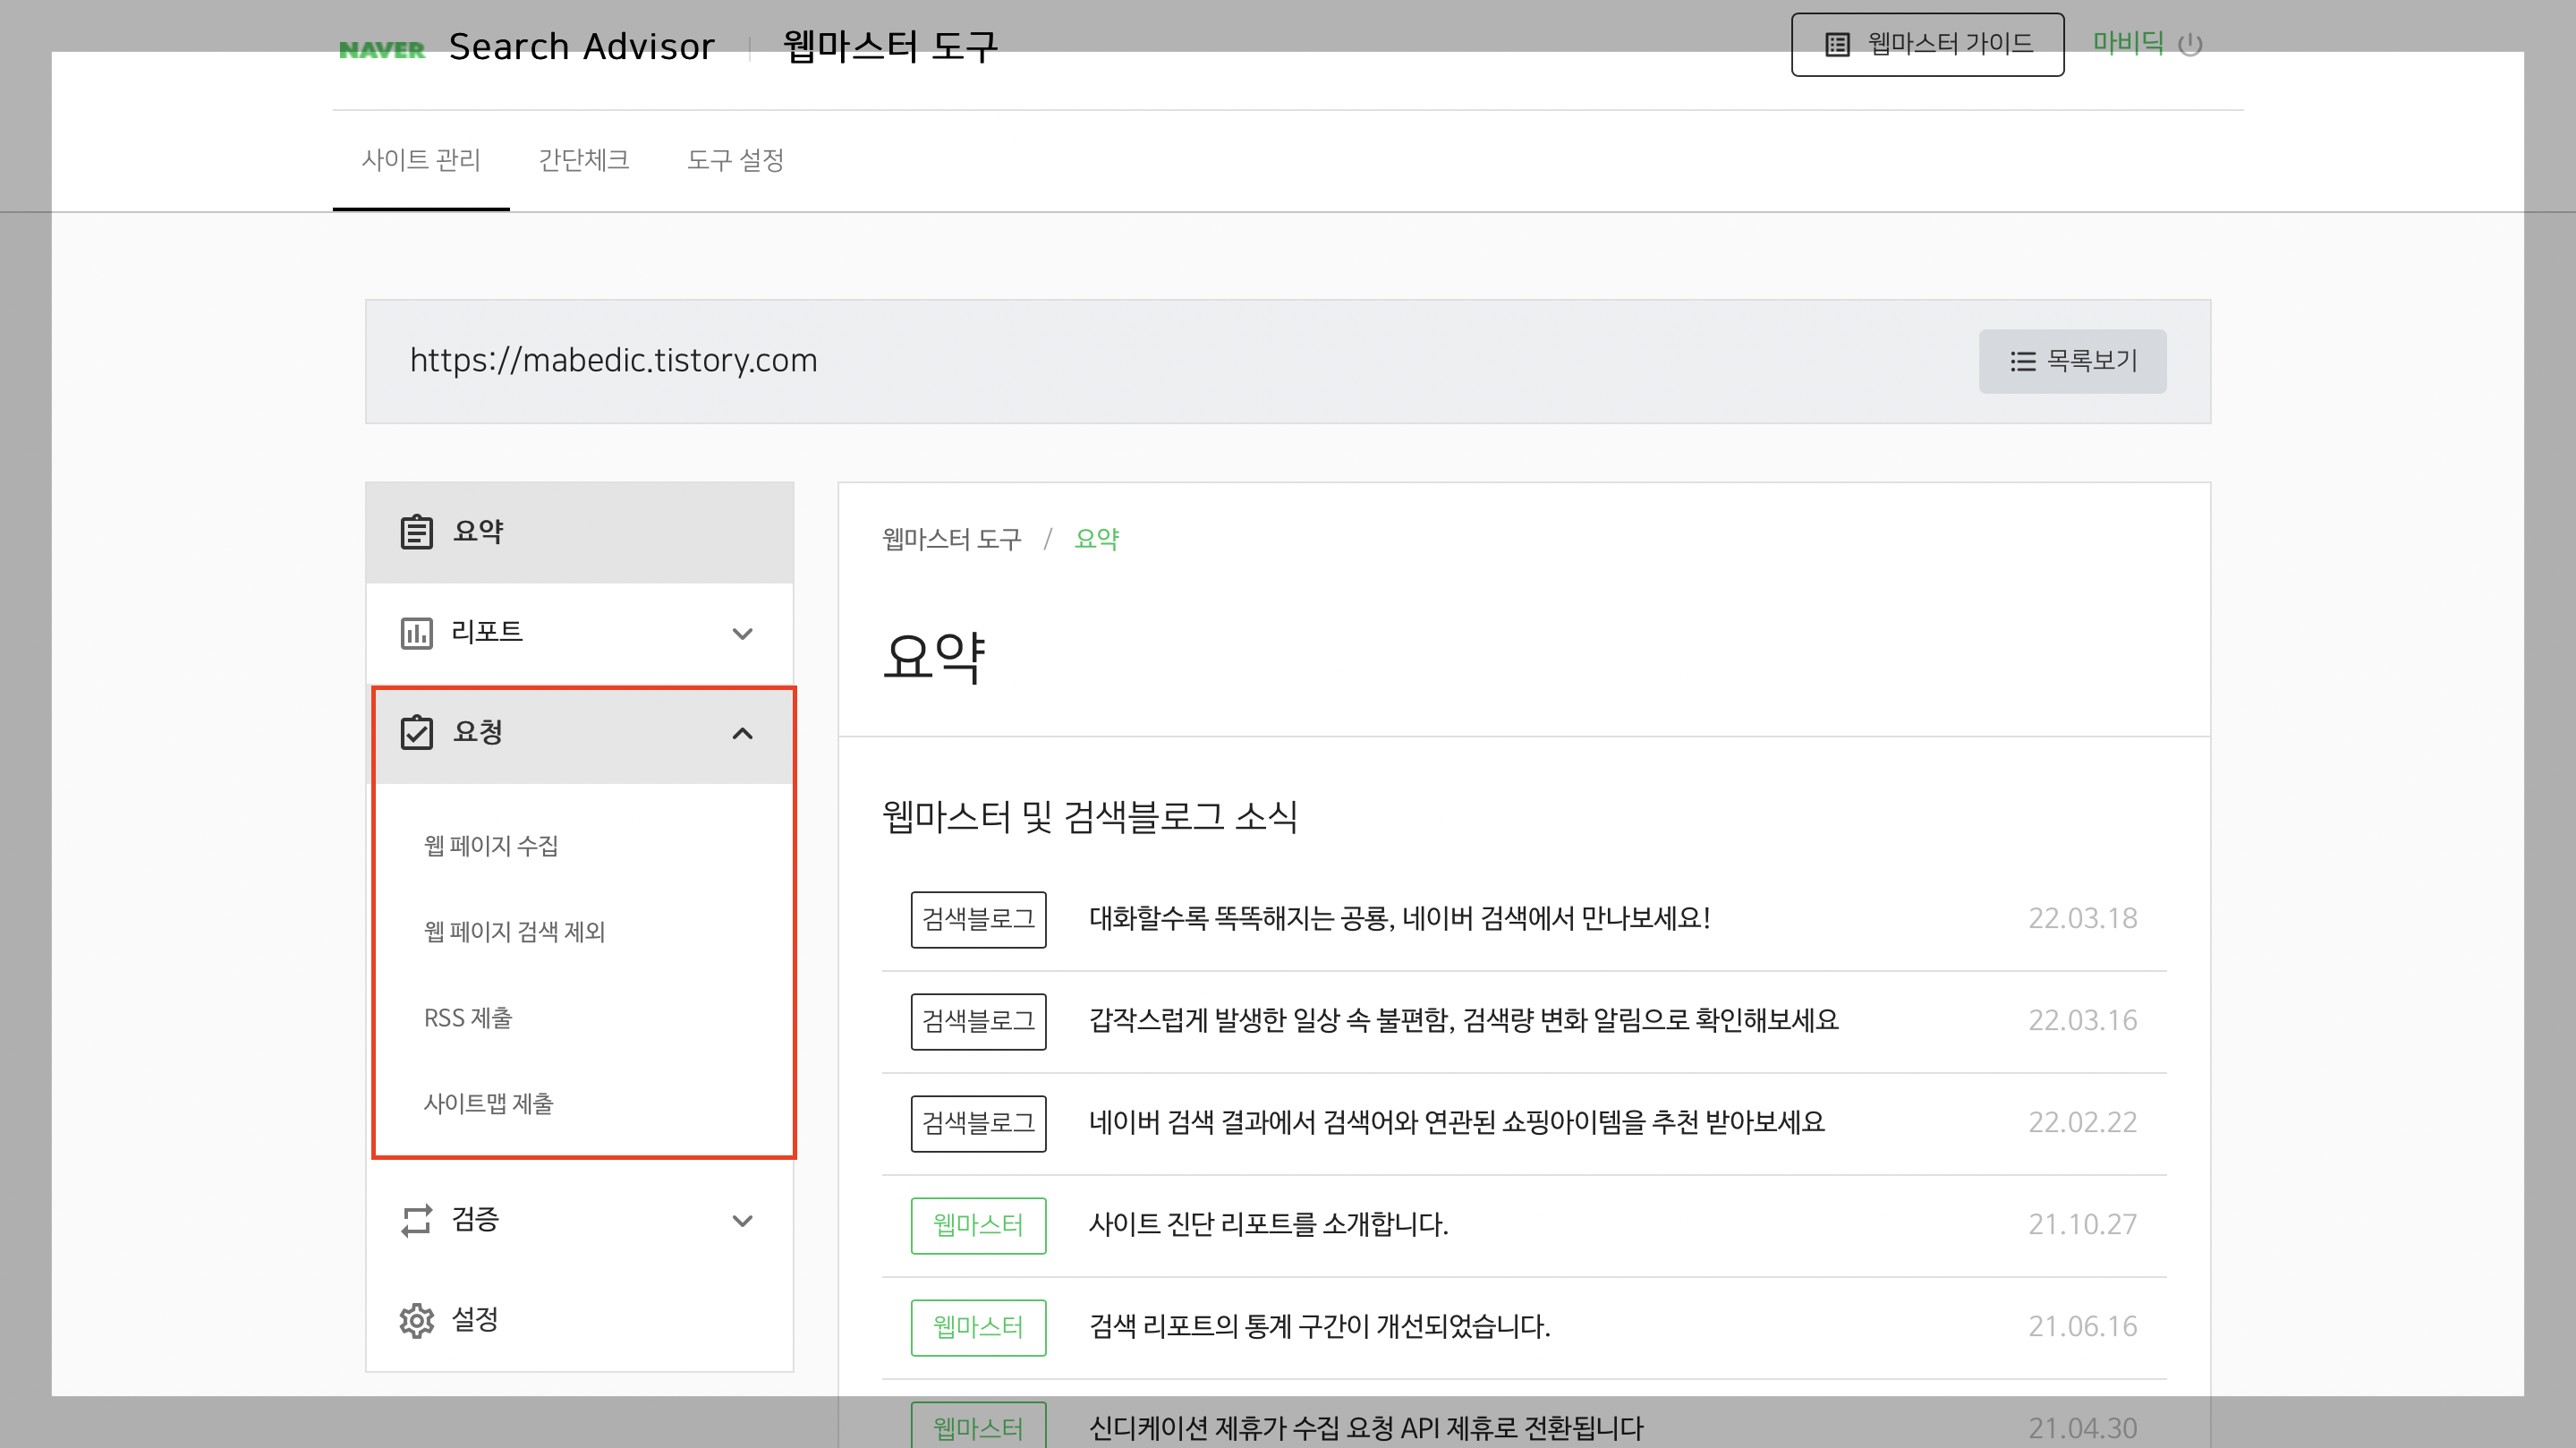The width and height of the screenshot is (2576, 1448).
Task: Open the 사이트 진단 리포트 news post
Action: [x=1267, y=1224]
